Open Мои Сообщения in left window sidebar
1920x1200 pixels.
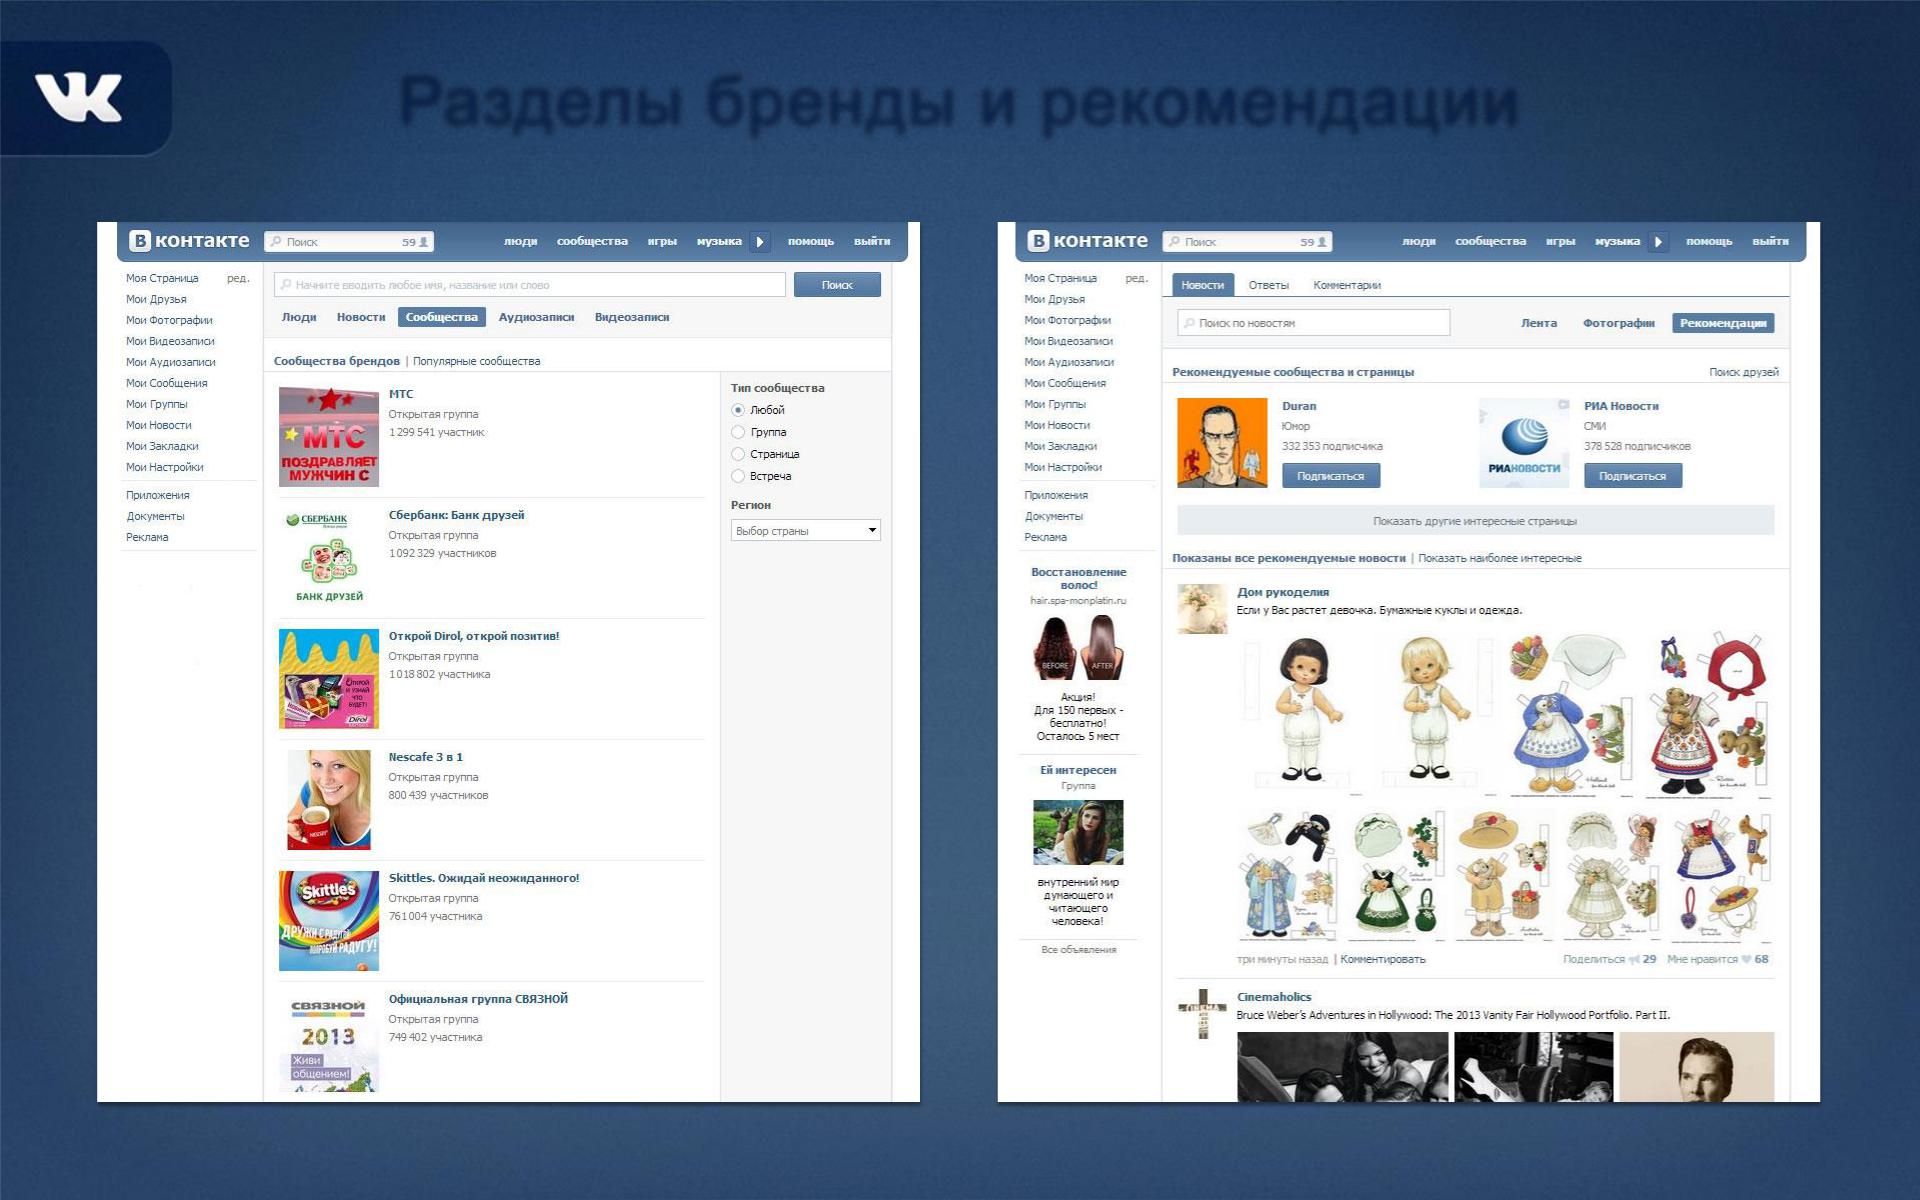pyautogui.click(x=167, y=383)
